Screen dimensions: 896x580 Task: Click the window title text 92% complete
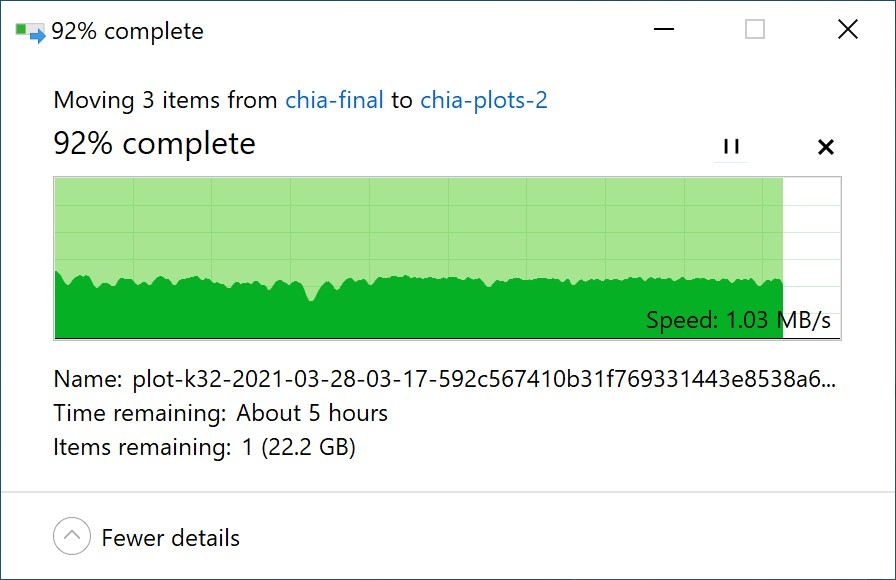pyautogui.click(x=127, y=32)
